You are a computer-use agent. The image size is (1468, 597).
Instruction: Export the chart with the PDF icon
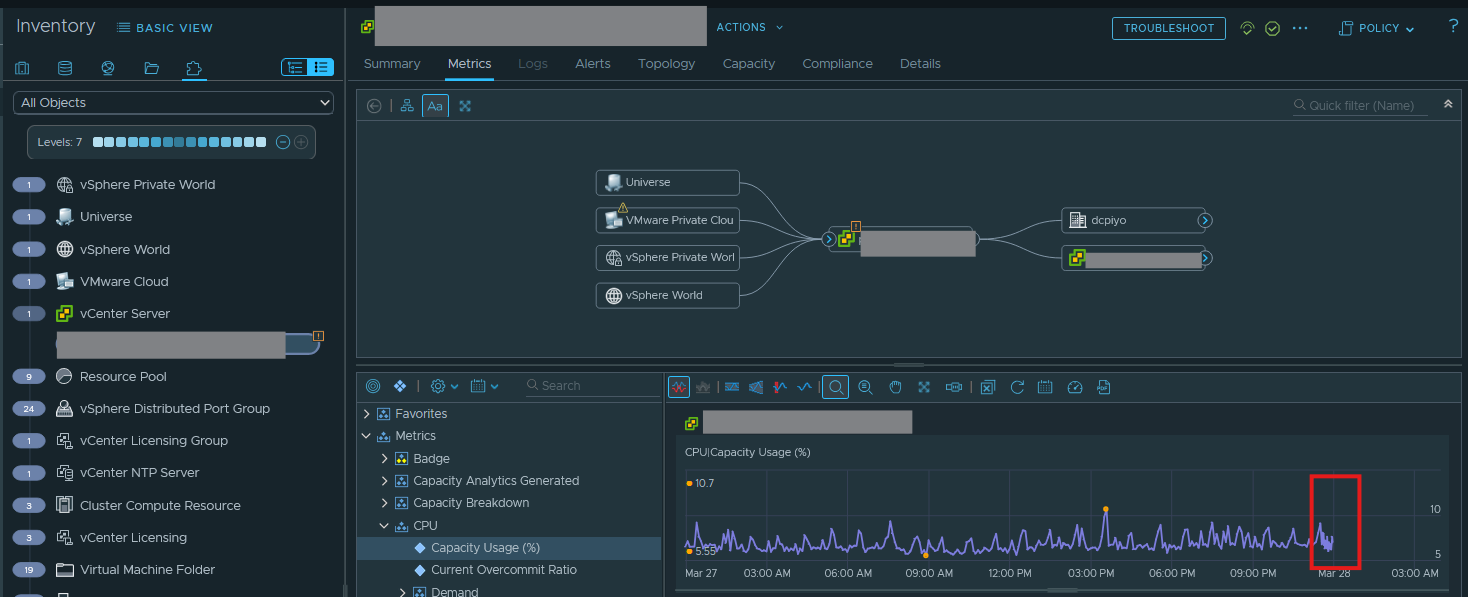point(1104,387)
